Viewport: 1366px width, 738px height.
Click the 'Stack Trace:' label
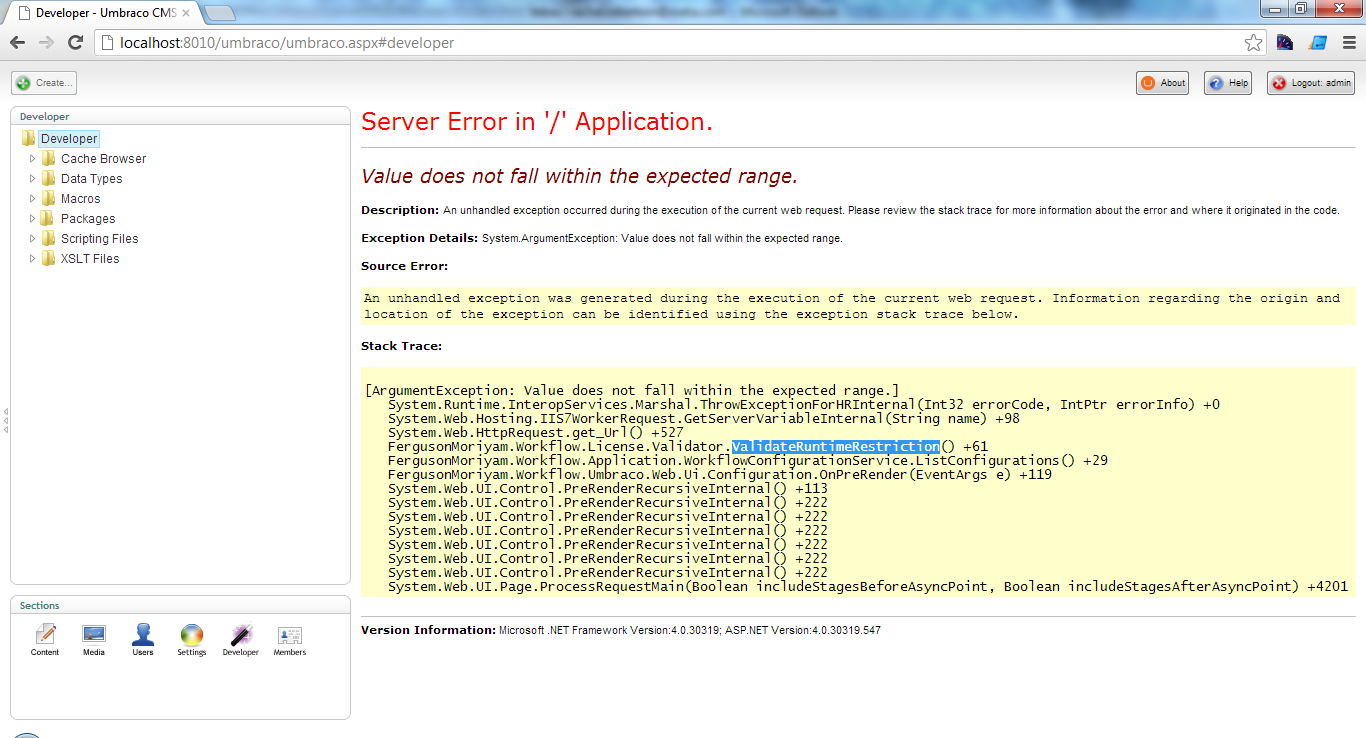coord(401,346)
